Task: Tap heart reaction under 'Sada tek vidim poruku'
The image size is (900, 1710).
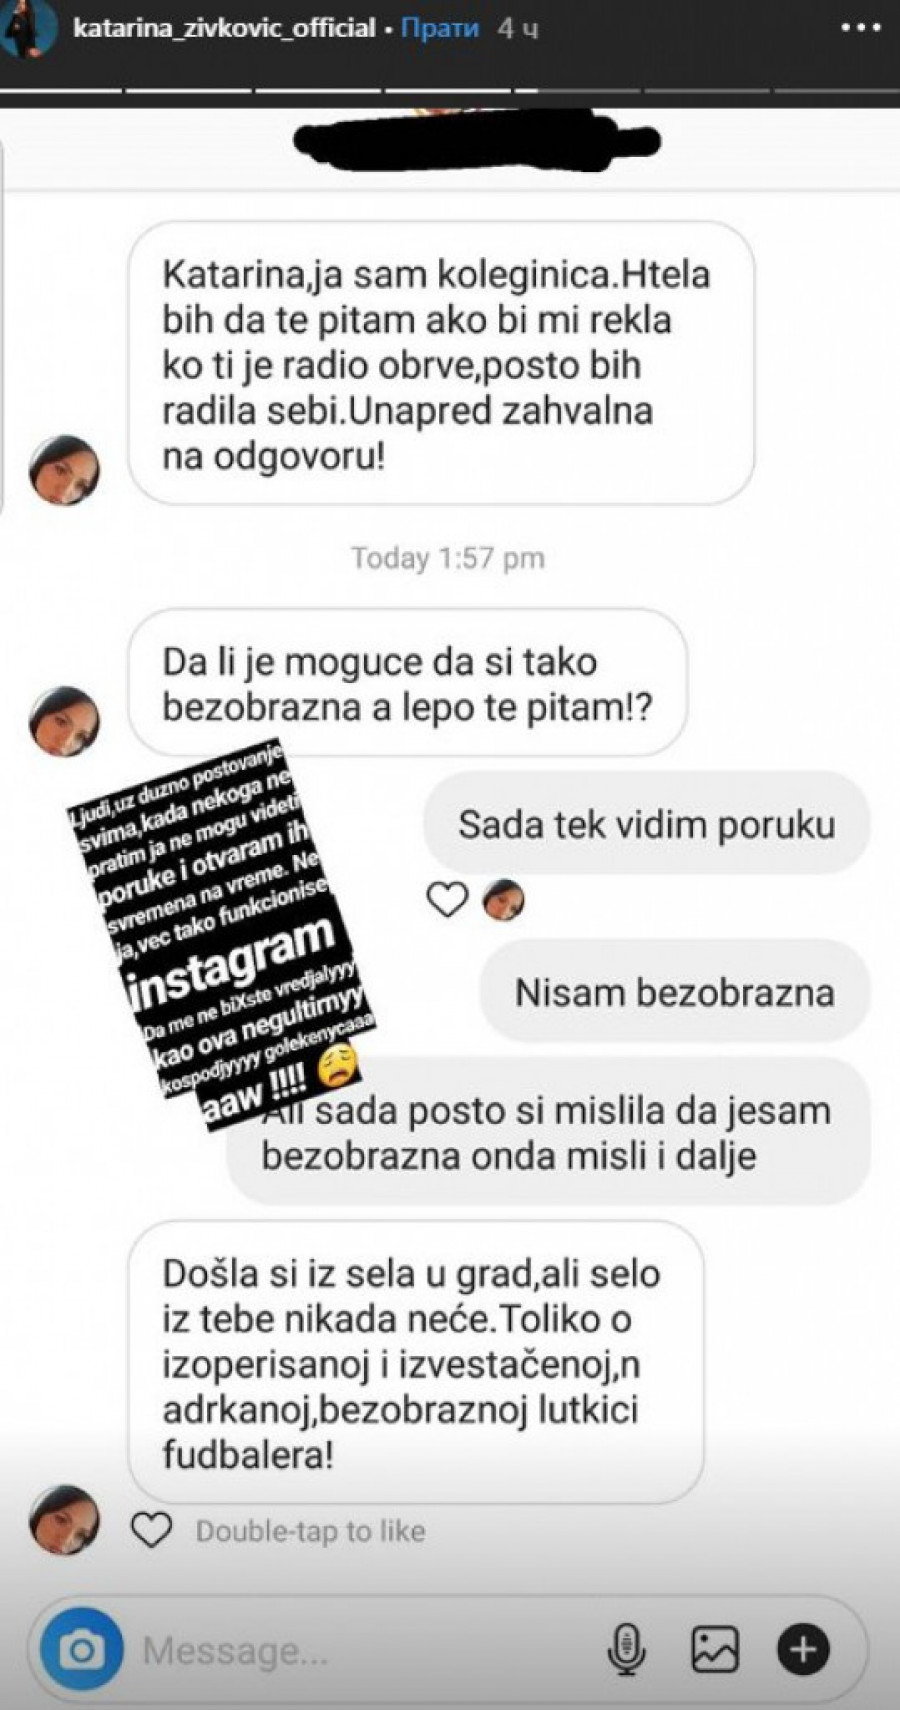Action: (447, 900)
